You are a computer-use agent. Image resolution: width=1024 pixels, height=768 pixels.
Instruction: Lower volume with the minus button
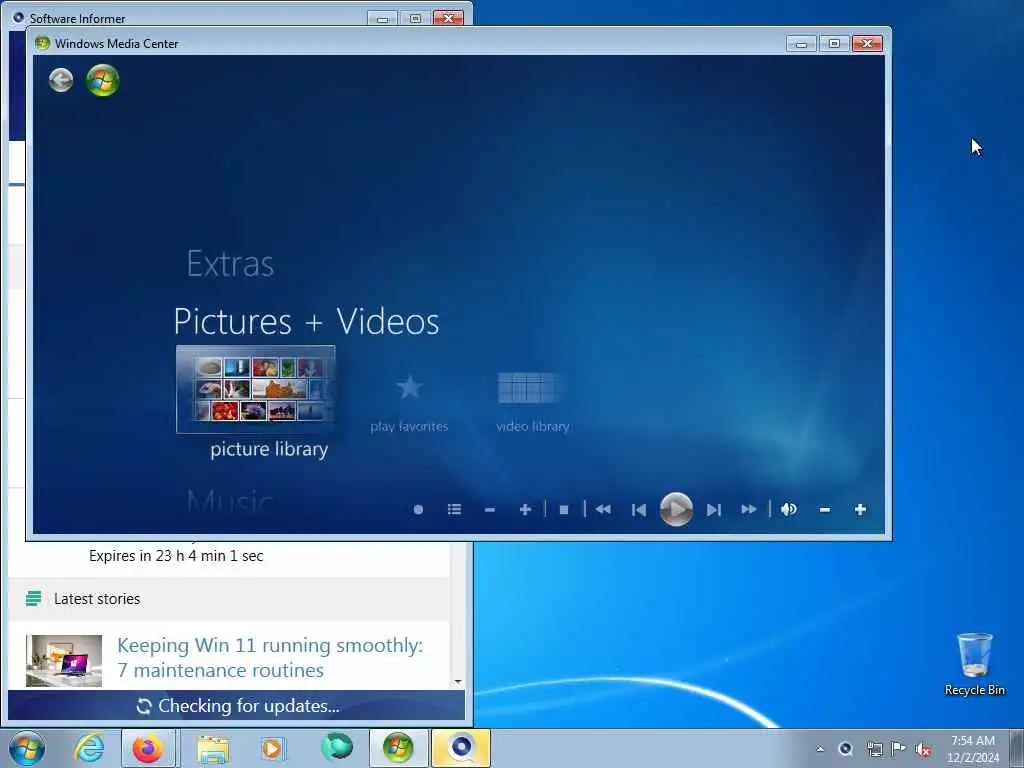coord(825,509)
